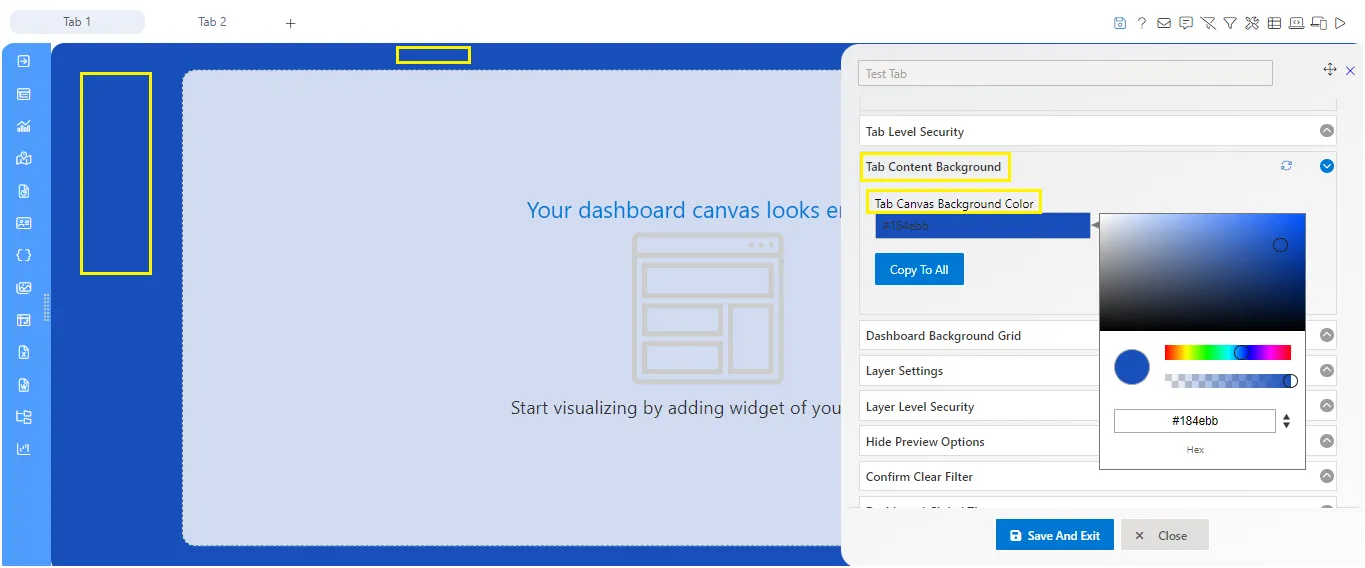The height and width of the screenshot is (568, 1365).
Task: Collapse Tab Content Background section
Action: 1327,166
